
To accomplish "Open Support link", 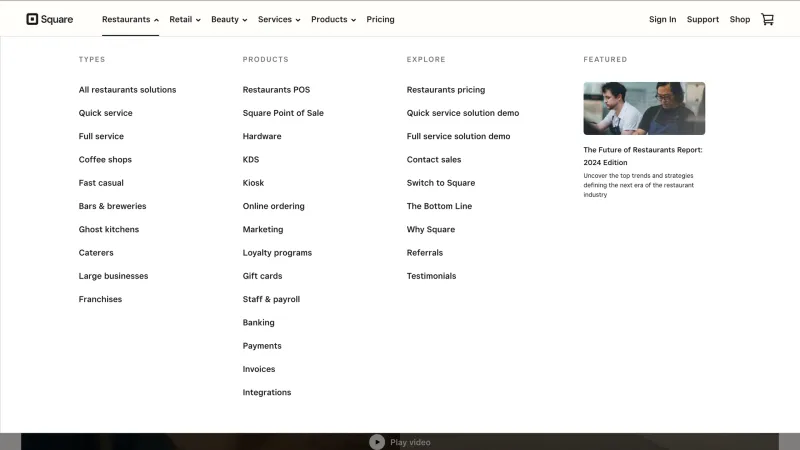I will (x=703, y=19).
